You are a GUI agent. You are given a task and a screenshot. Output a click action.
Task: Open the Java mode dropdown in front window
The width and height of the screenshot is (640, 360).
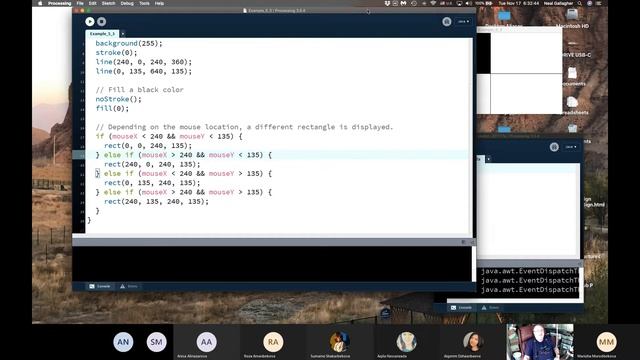(x=463, y=22)
